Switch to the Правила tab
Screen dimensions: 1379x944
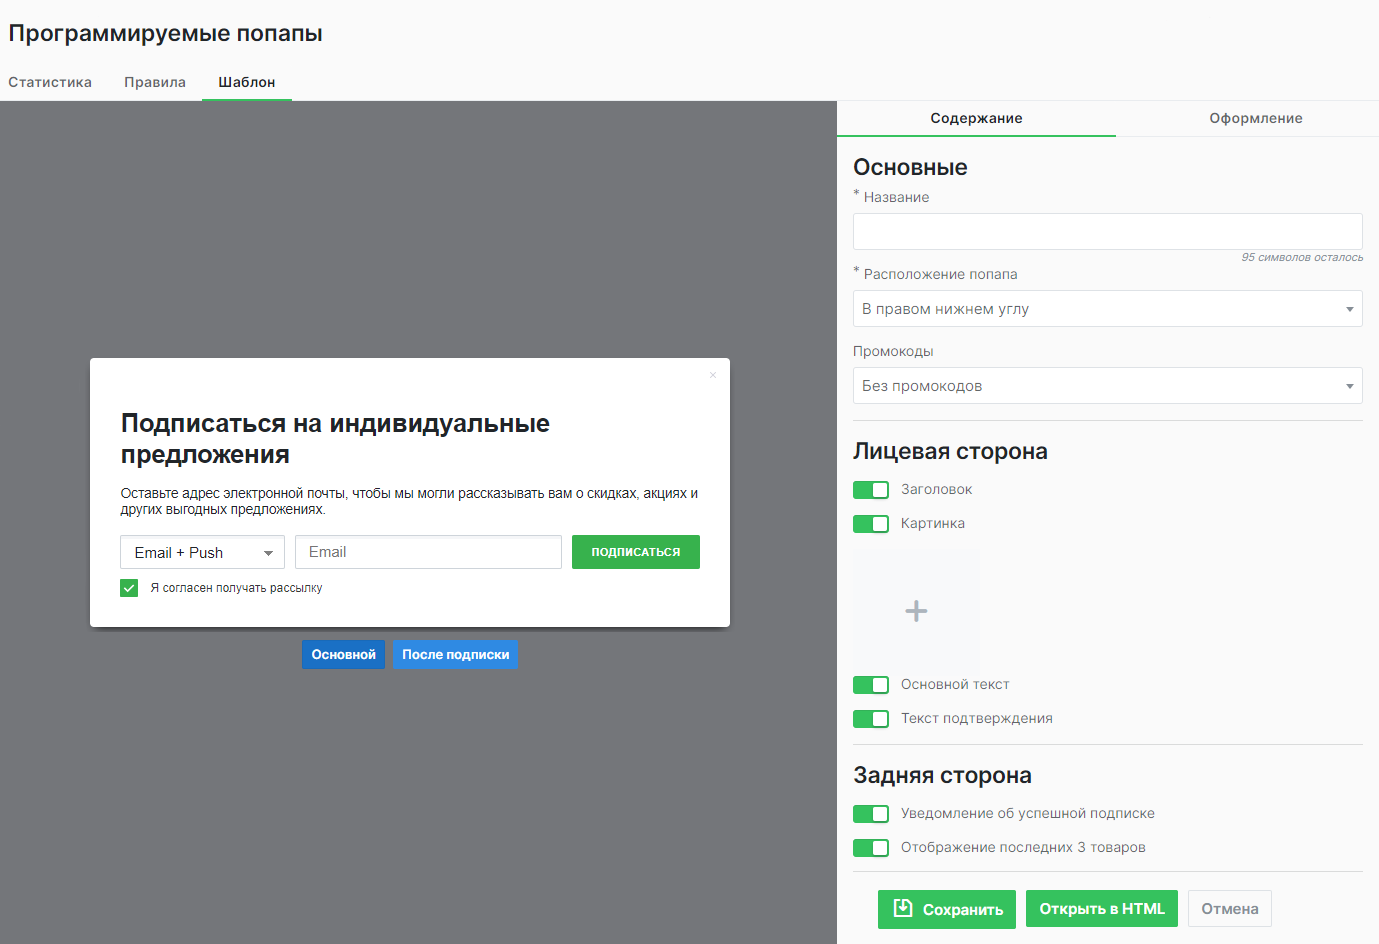154,82
